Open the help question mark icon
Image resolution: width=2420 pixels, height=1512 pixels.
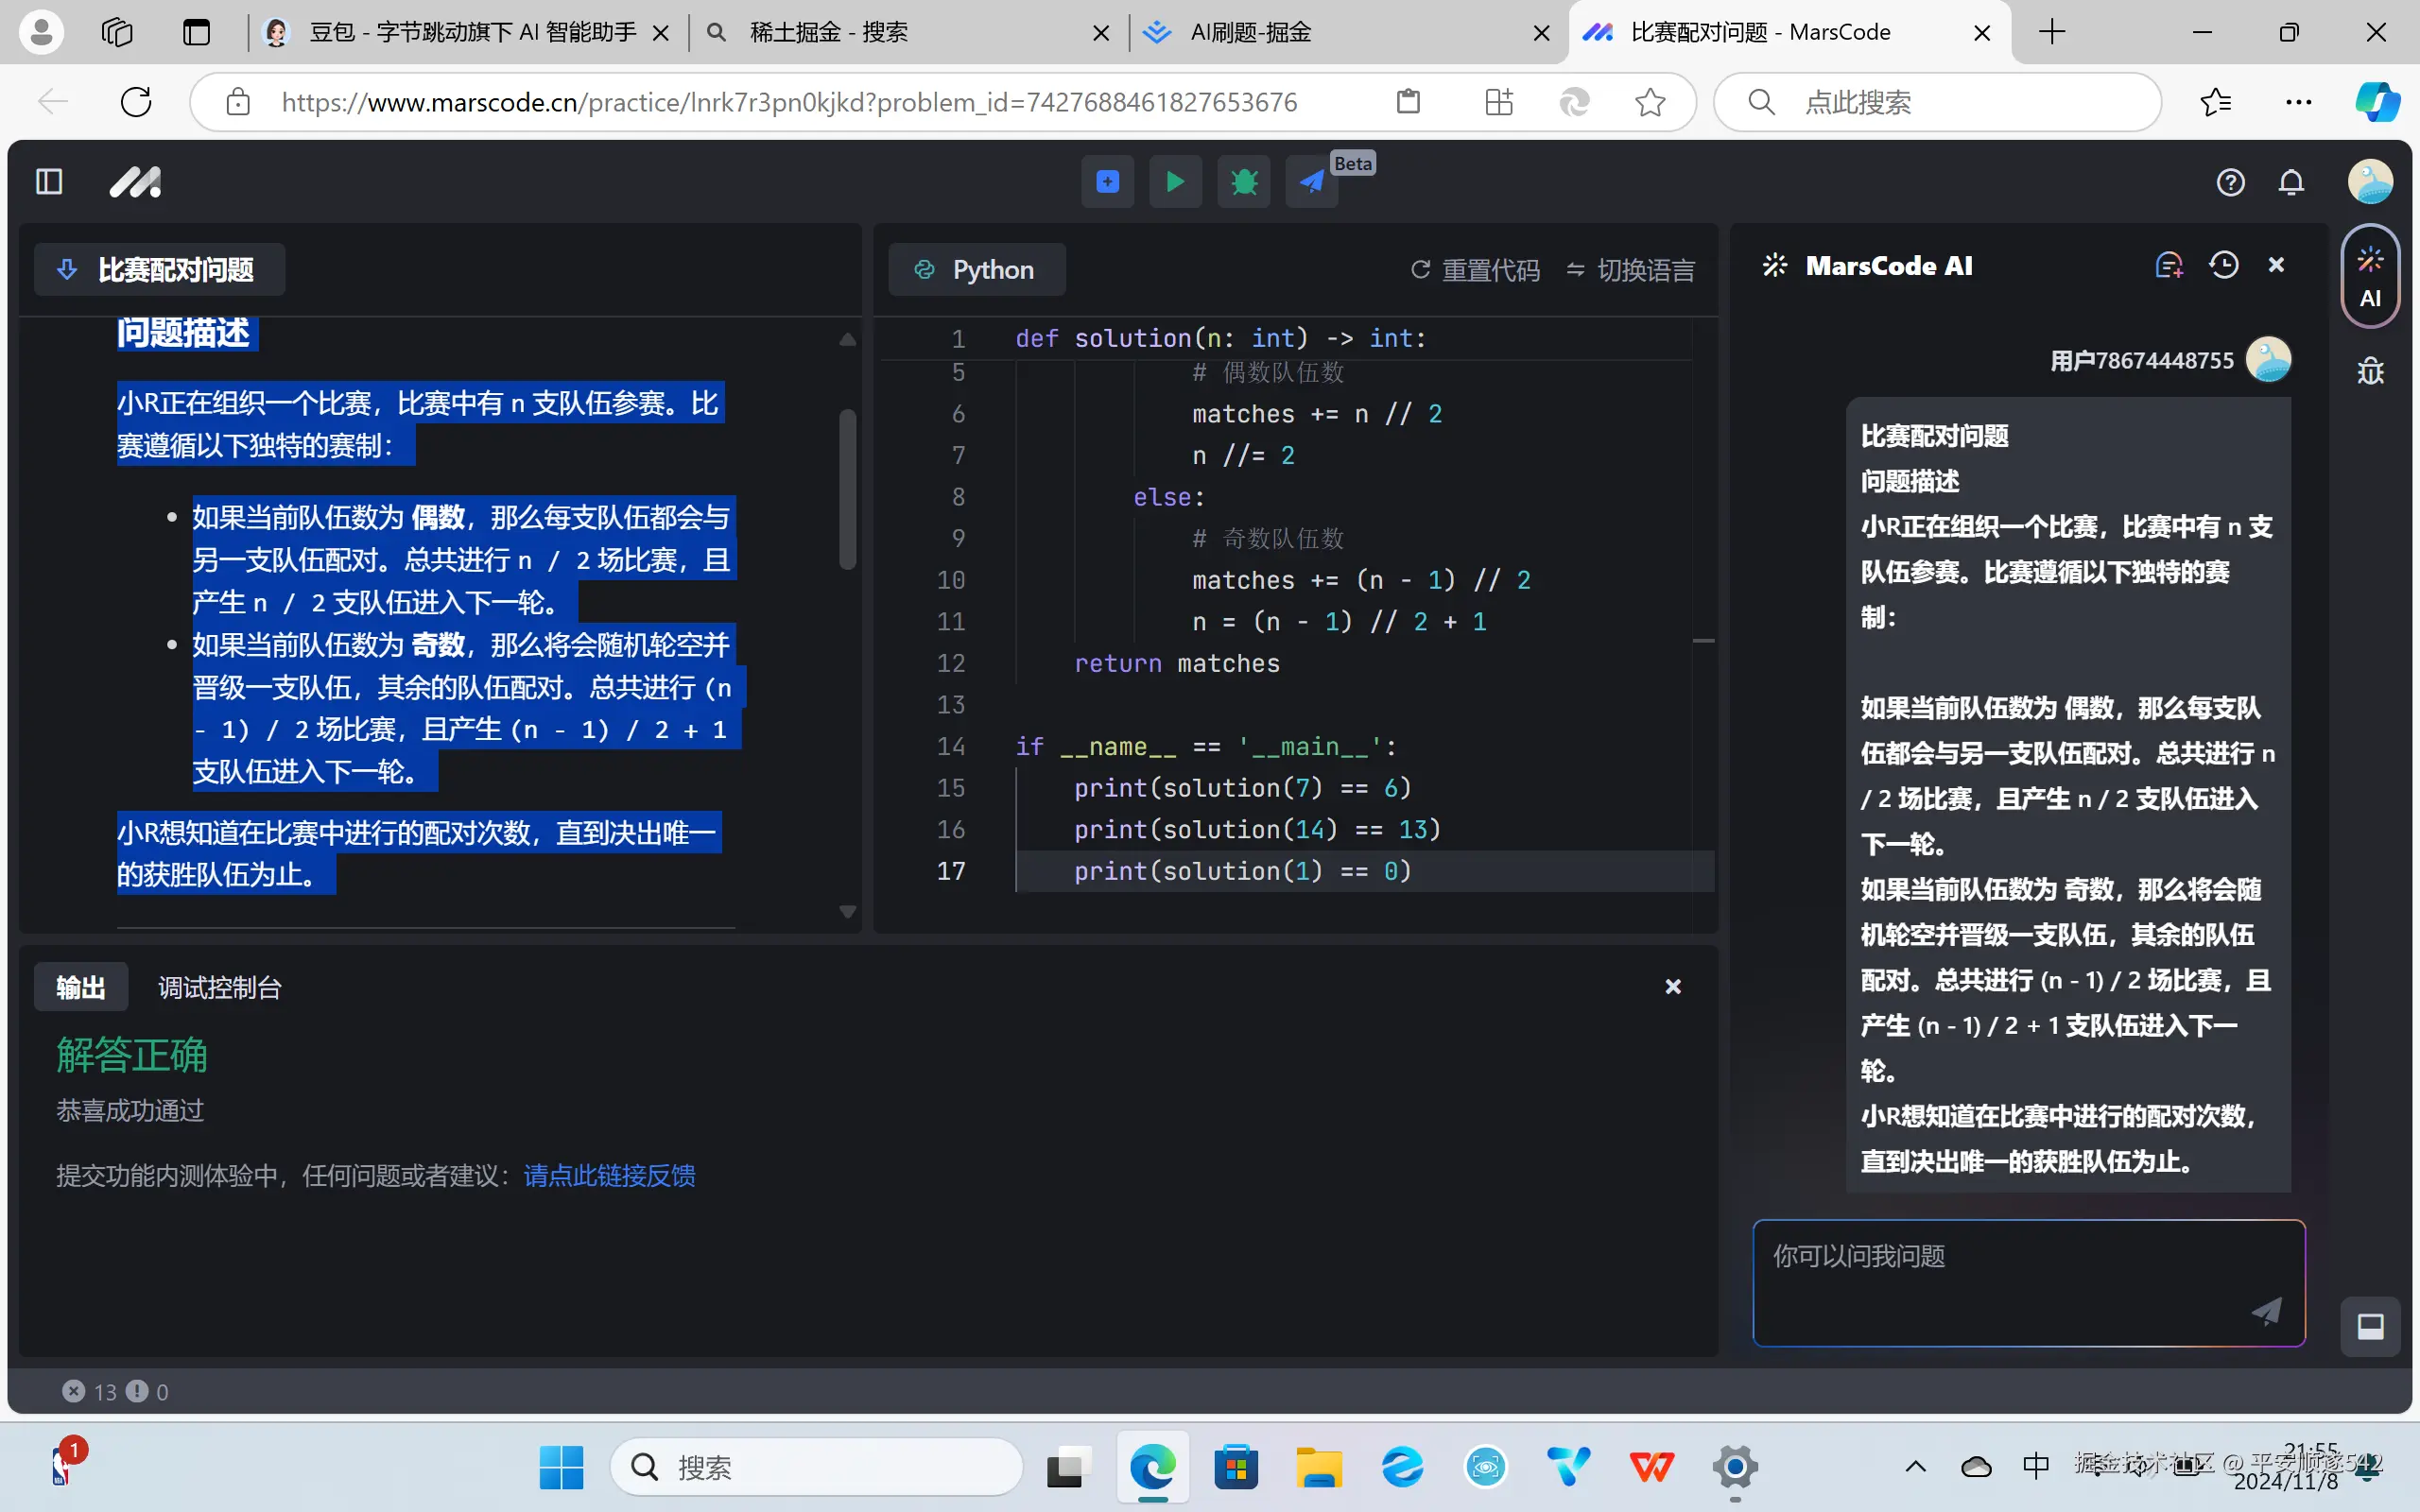(2230, 183)
